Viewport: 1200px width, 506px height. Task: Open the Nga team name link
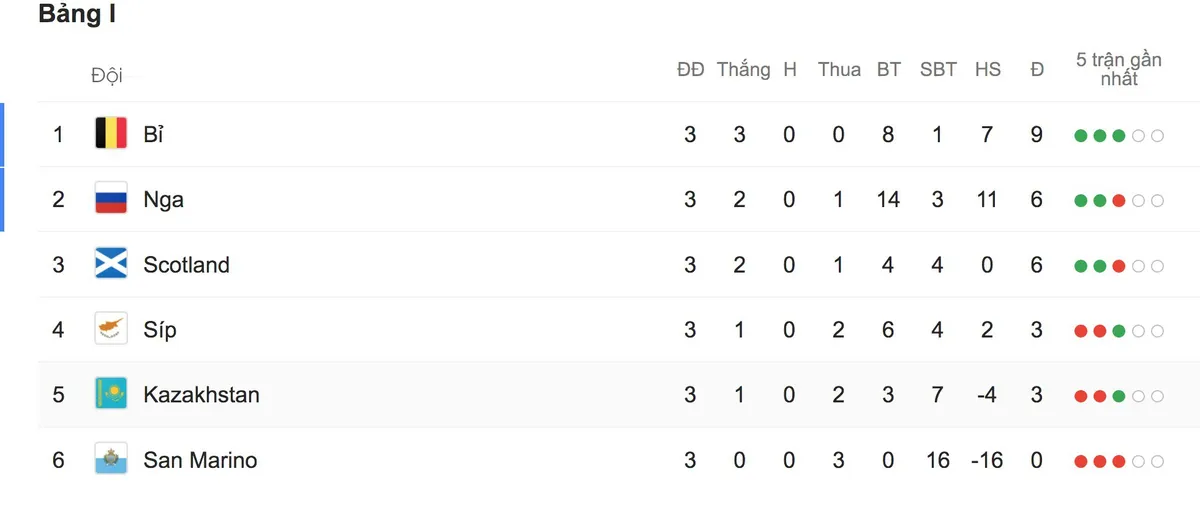pyautogui.click(x=164, y=200)
